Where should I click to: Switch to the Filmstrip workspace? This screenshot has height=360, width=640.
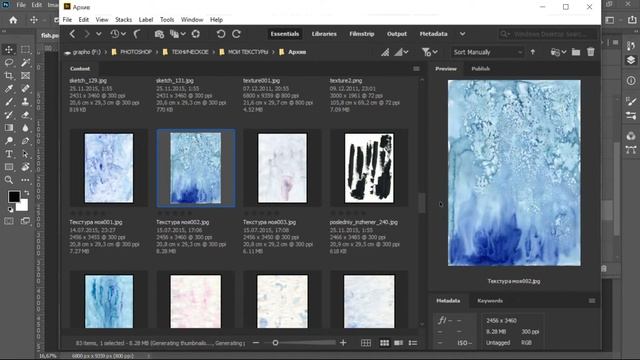coord(362,34)
